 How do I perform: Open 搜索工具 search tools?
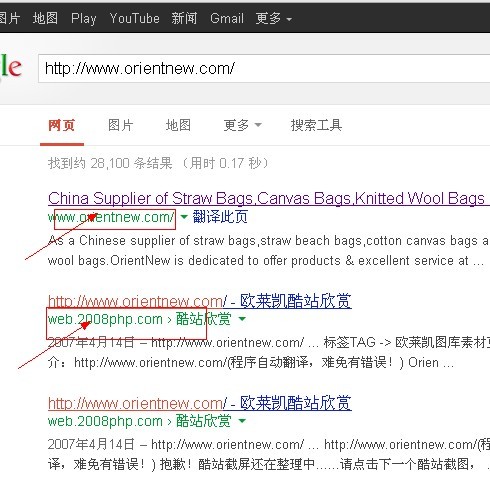(x=316, y=126)
